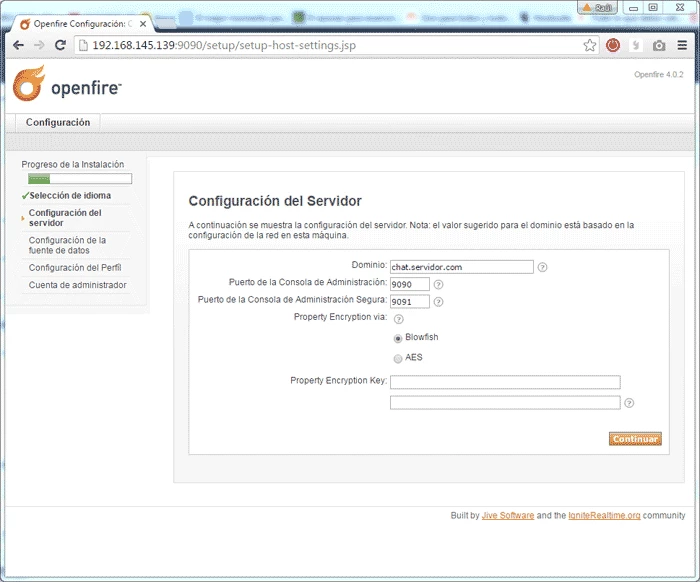Open the Chrome hamburger menu
700x582 pixels.
[683, 45]
